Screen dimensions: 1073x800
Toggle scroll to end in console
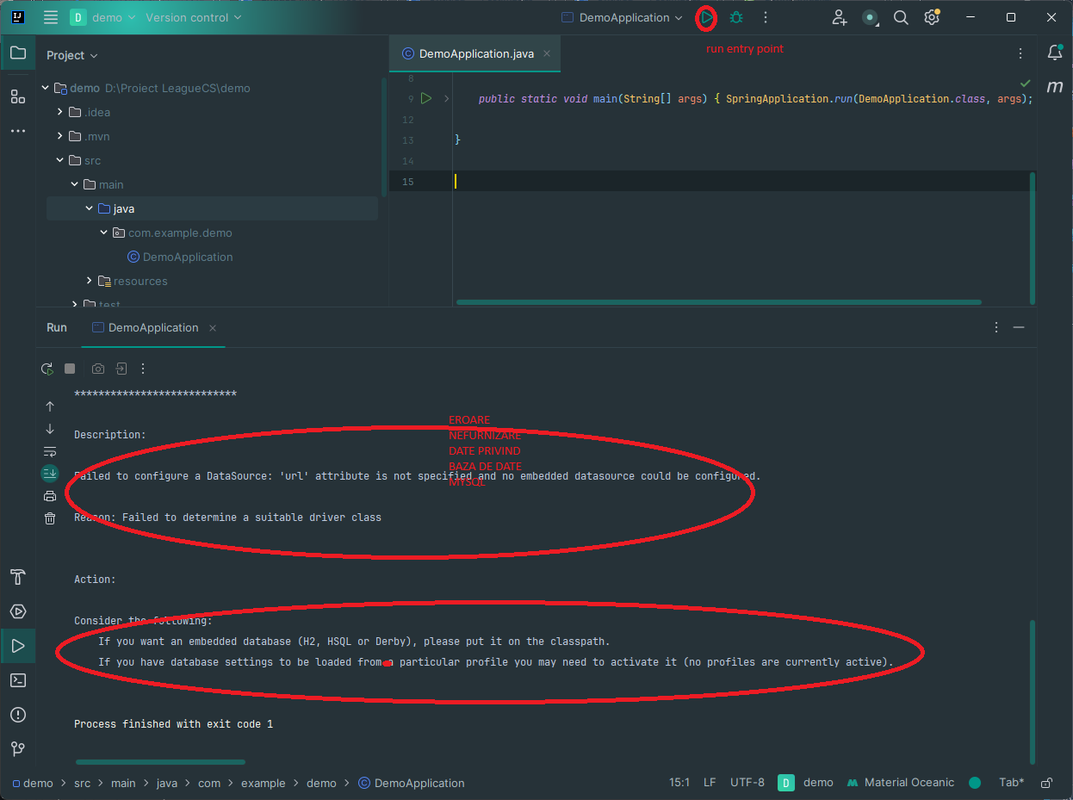coord(50,474)
